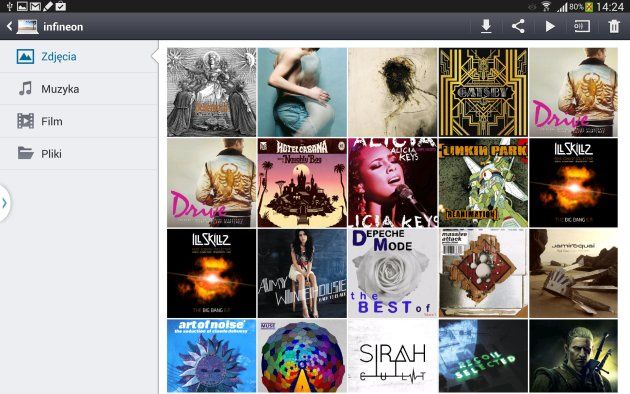Screen dimensions: 630x394
Task: Tap the Wi-Fi status icon
Action: 546,6
